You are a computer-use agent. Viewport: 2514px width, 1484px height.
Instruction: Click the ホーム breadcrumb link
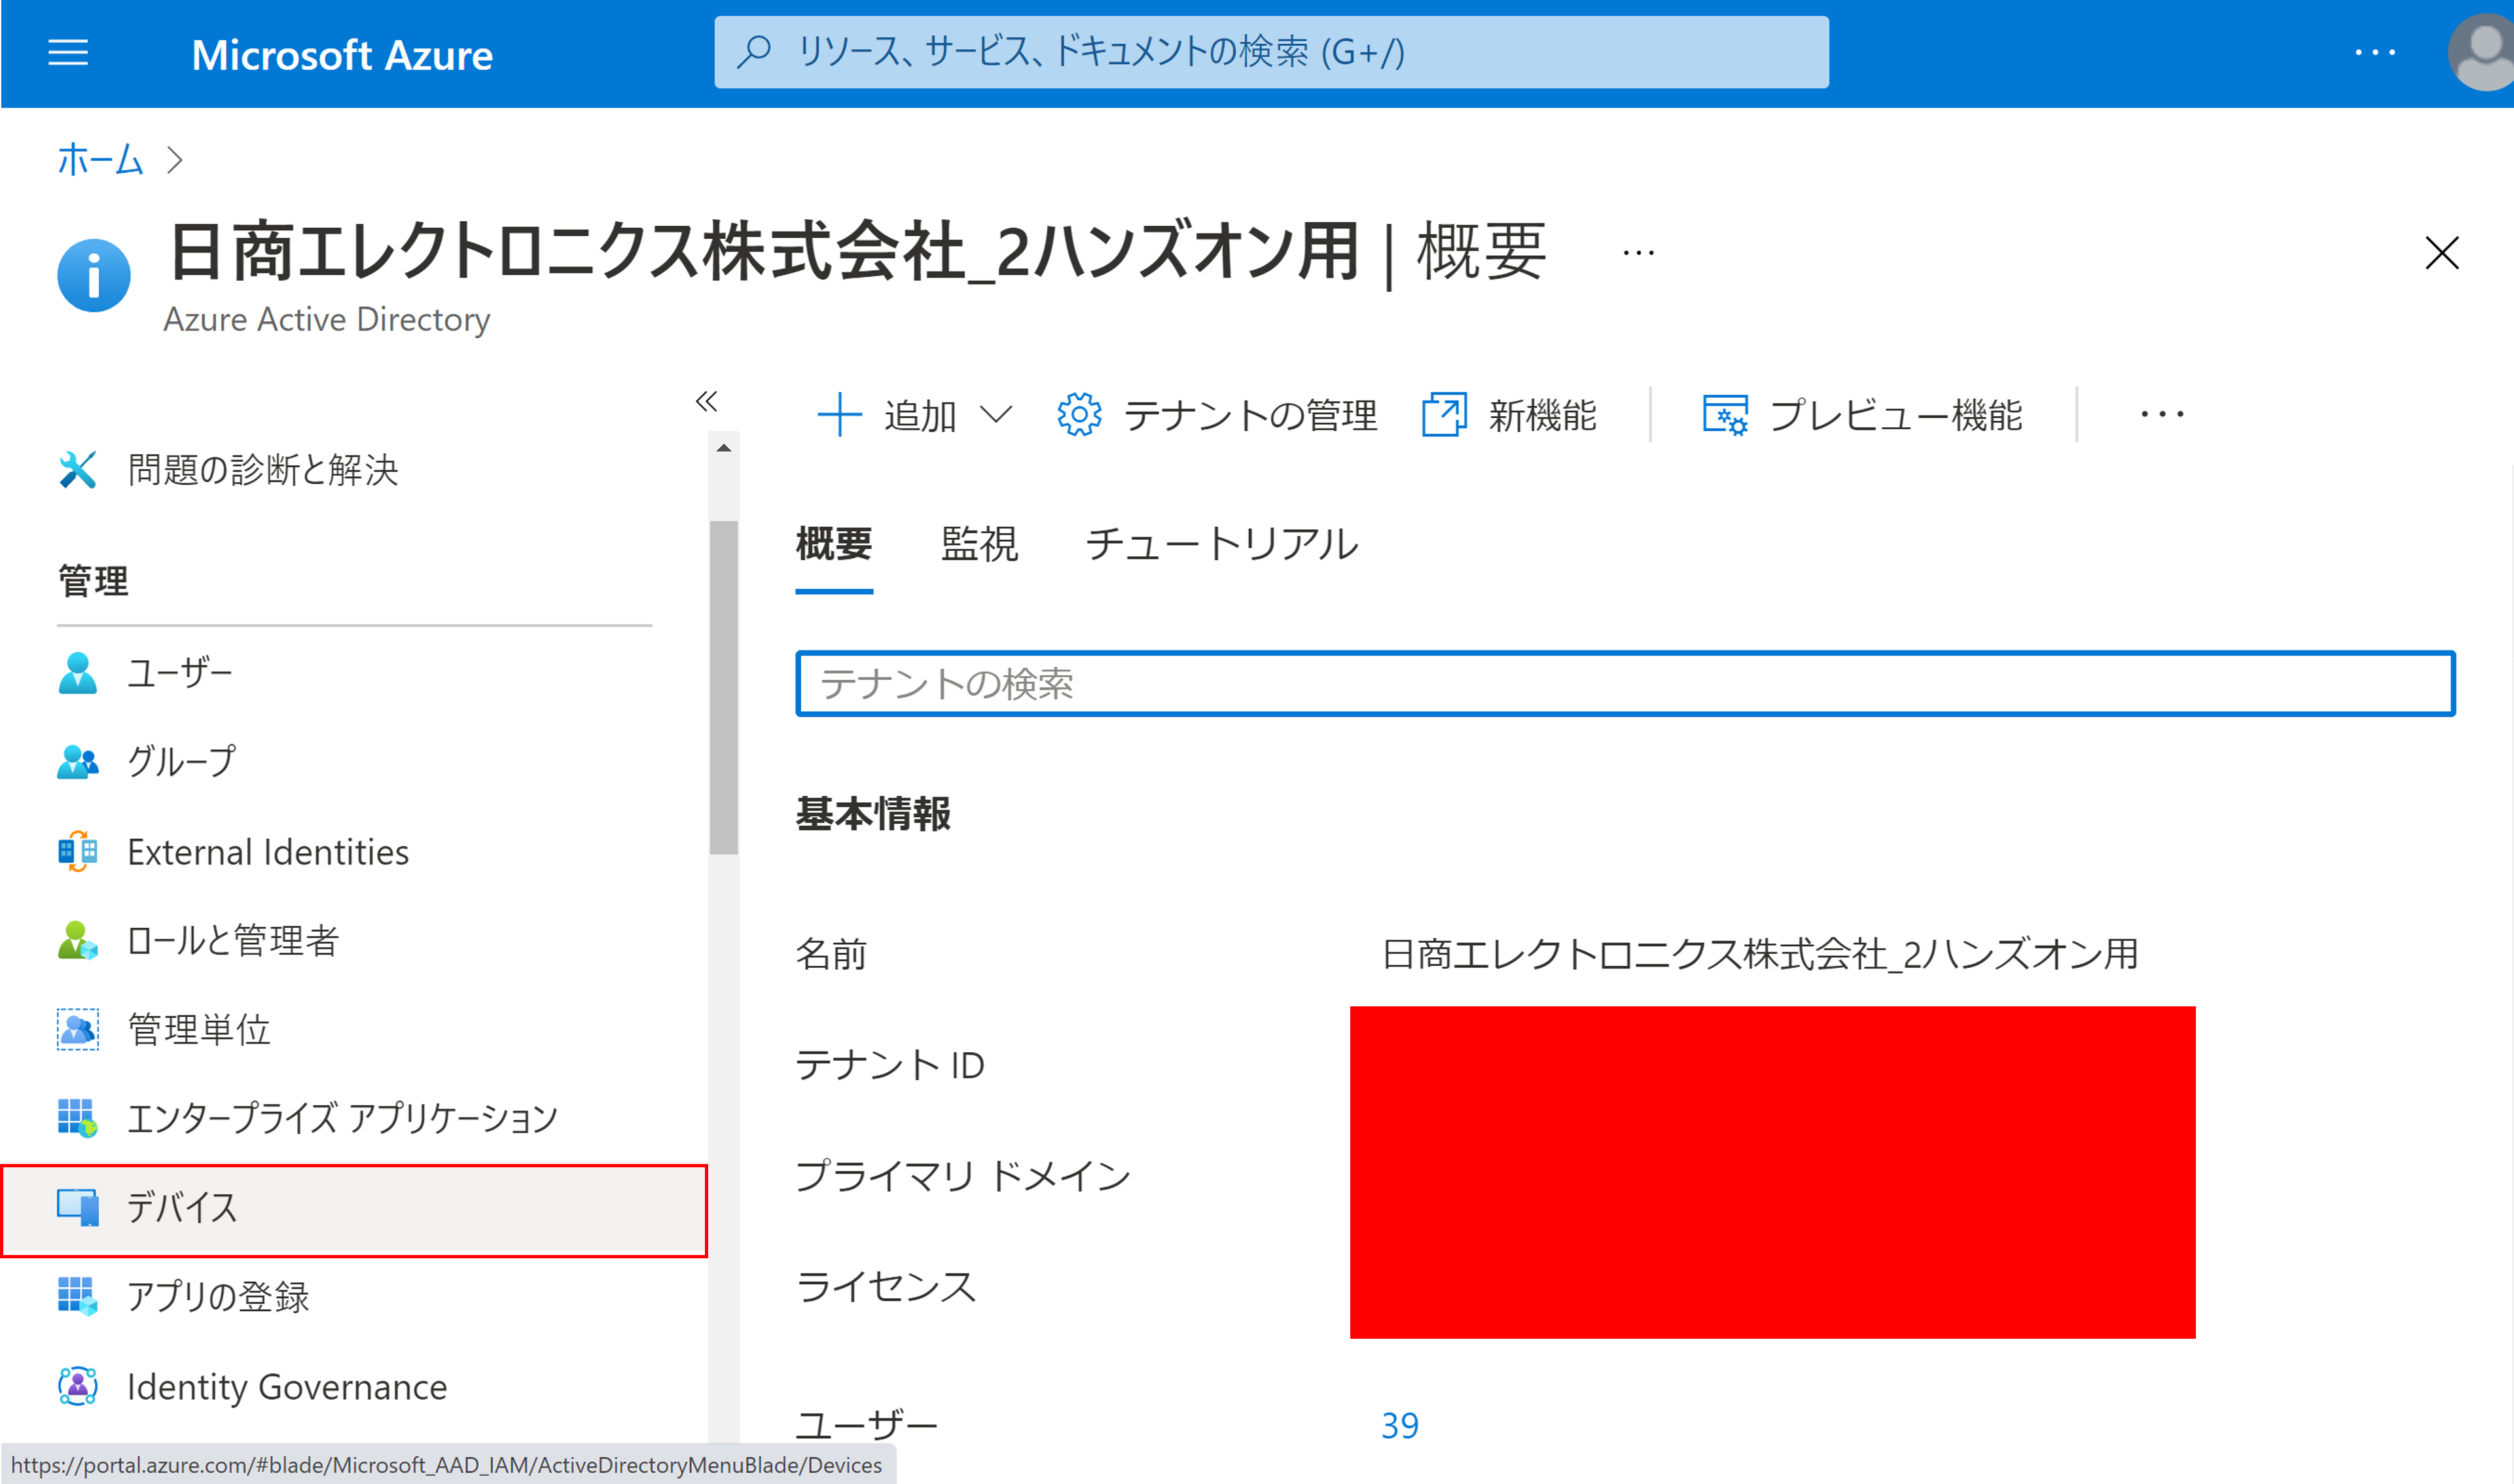[100, 160]
